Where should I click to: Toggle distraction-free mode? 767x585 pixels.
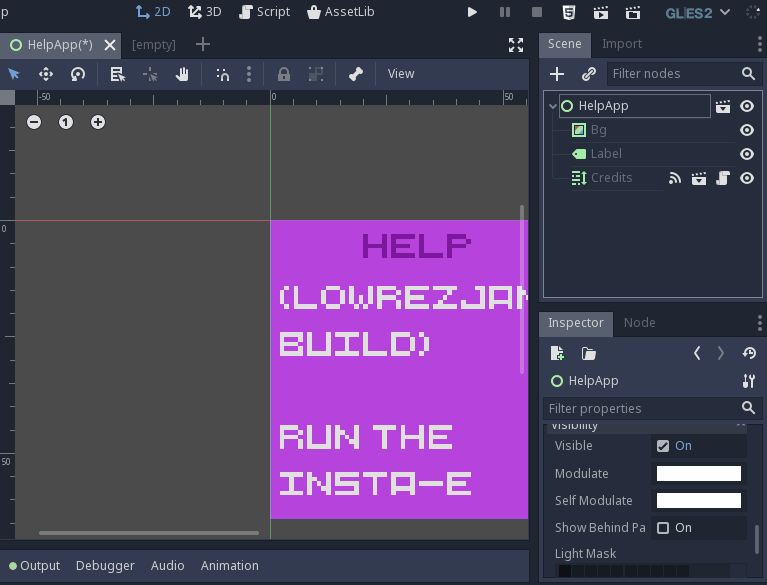(516, 45)
